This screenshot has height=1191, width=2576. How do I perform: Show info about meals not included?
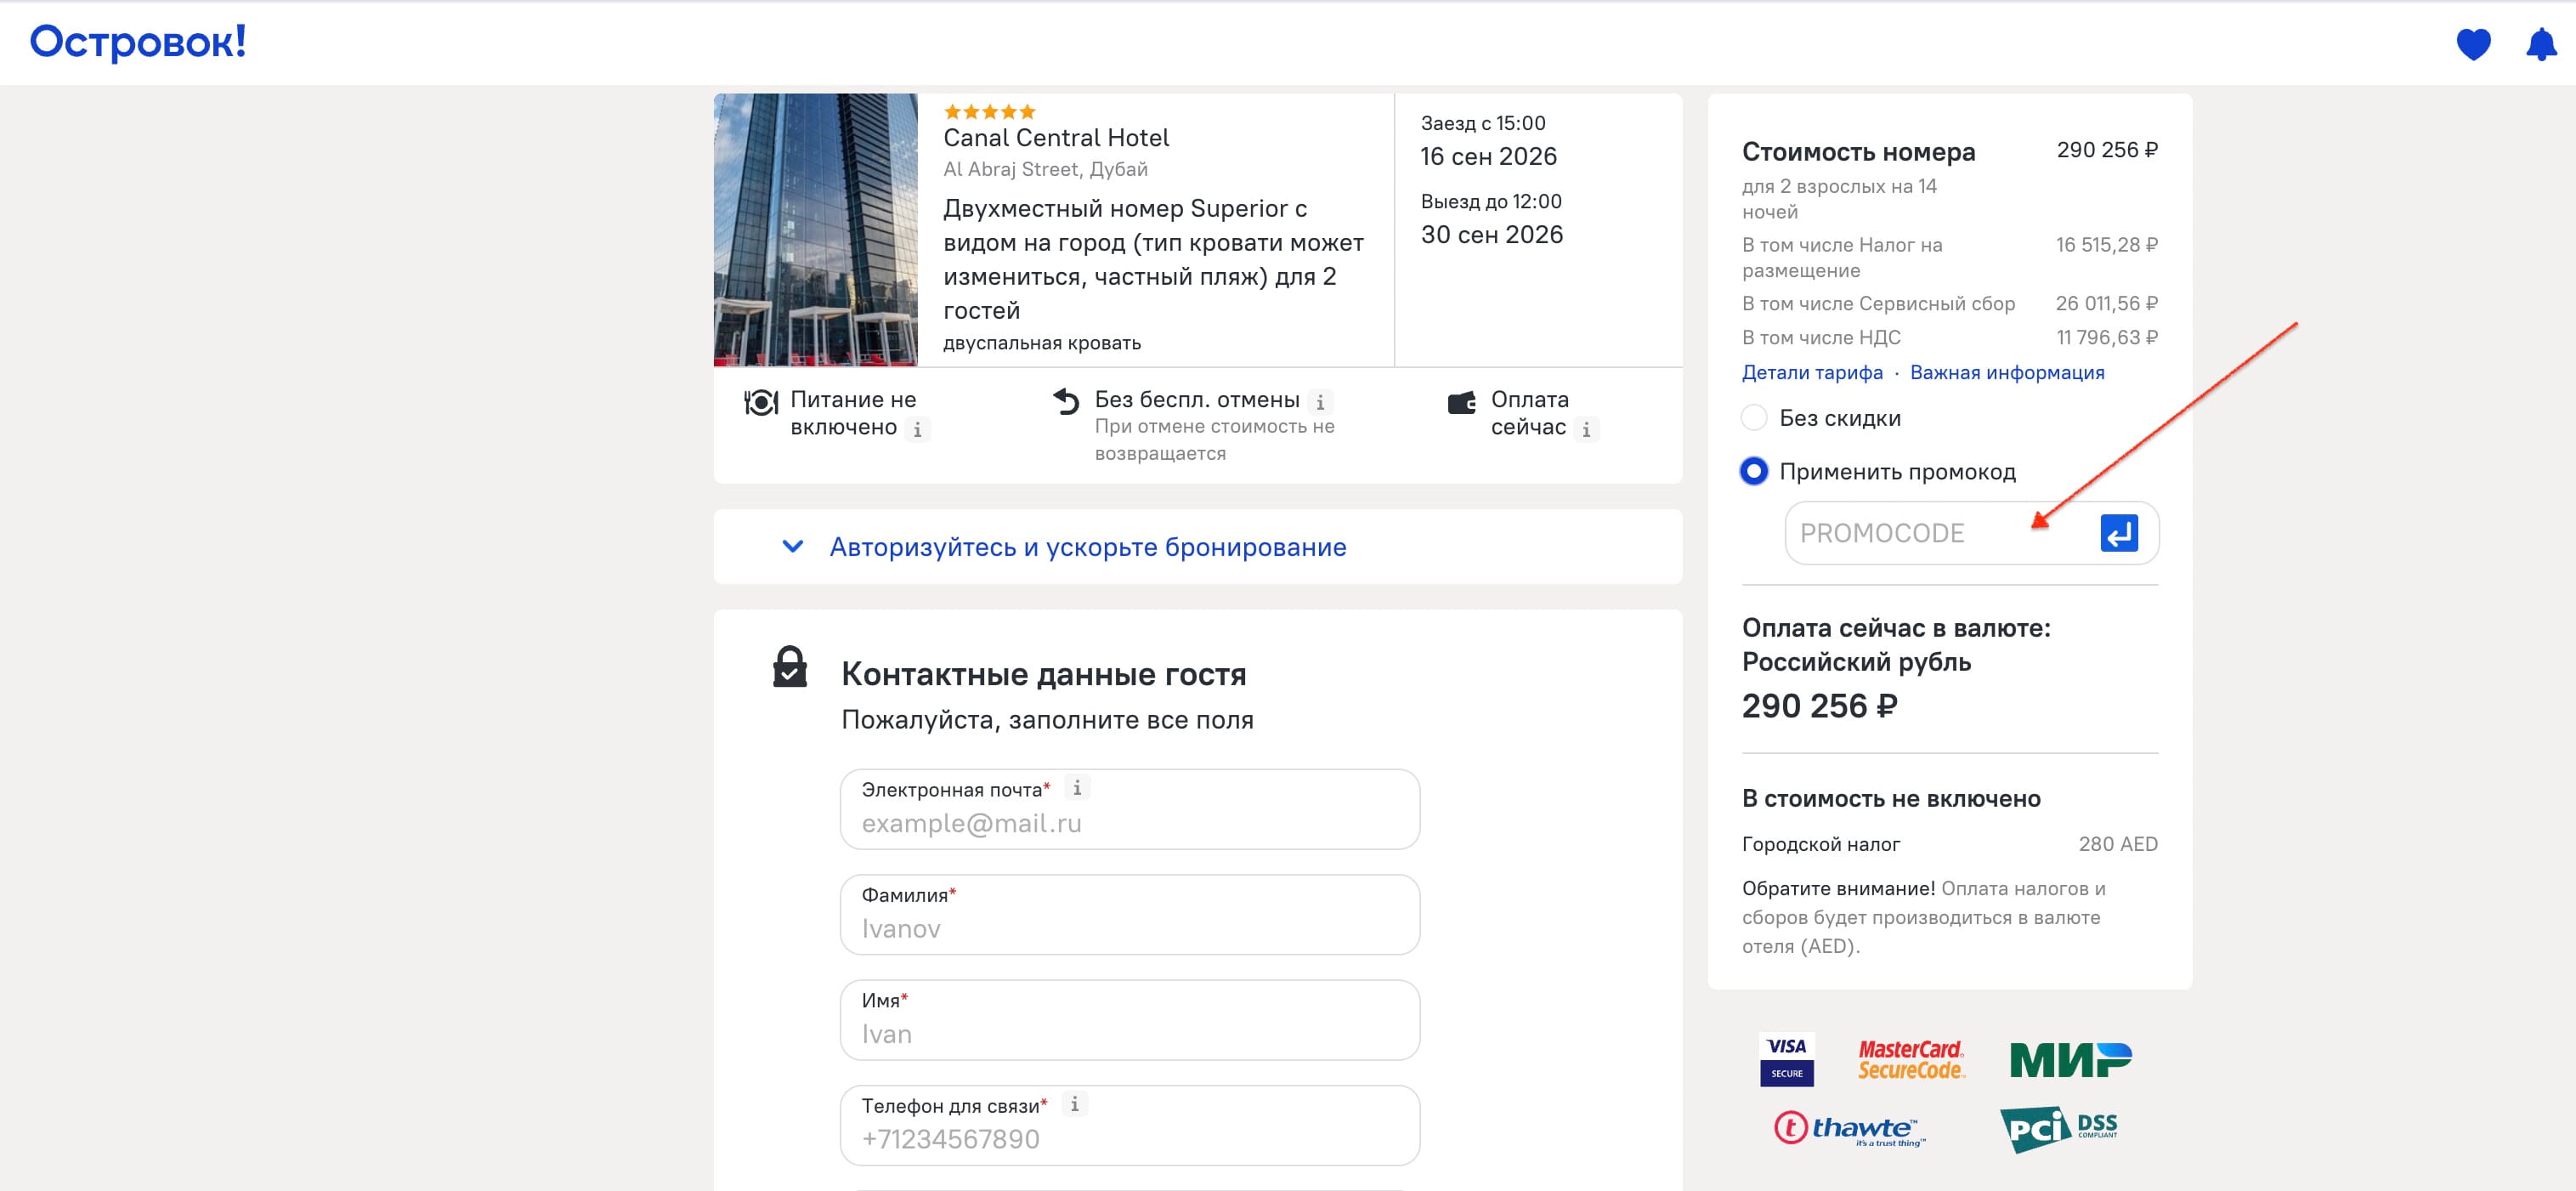click(x=917, y=430)
